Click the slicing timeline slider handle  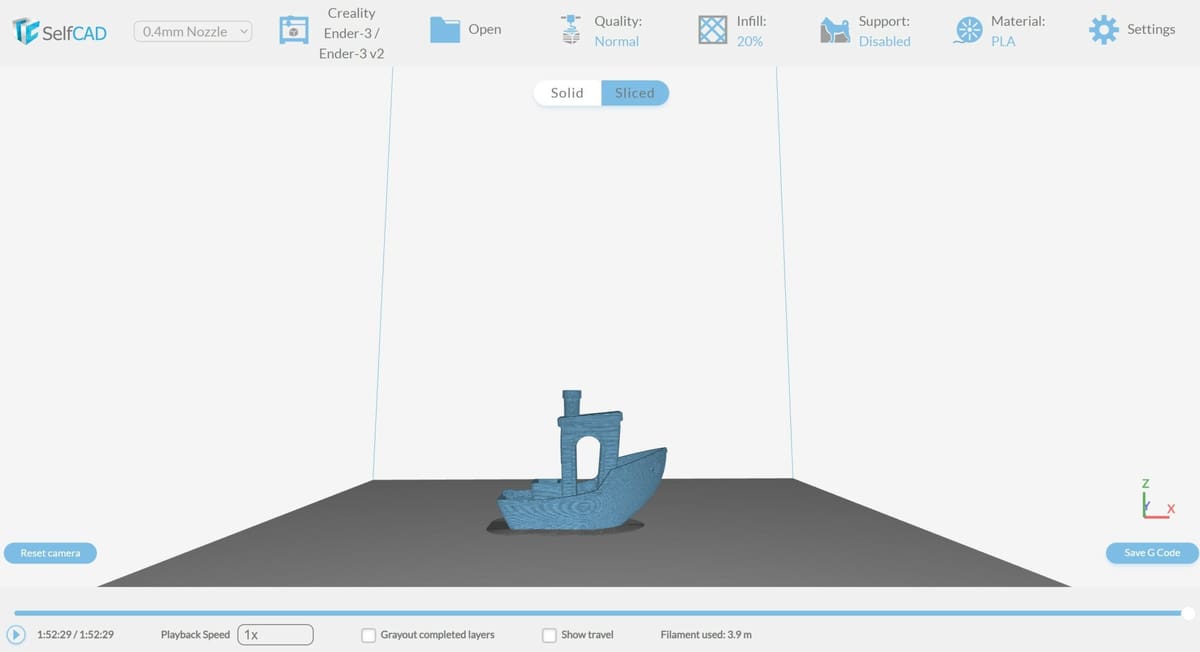click(x=1188, y=613)
